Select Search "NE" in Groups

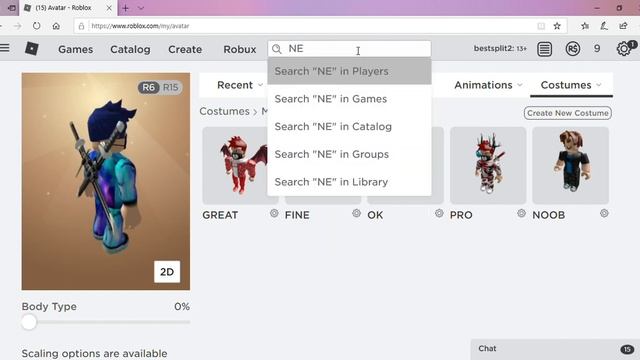click(x=349, y=154)
